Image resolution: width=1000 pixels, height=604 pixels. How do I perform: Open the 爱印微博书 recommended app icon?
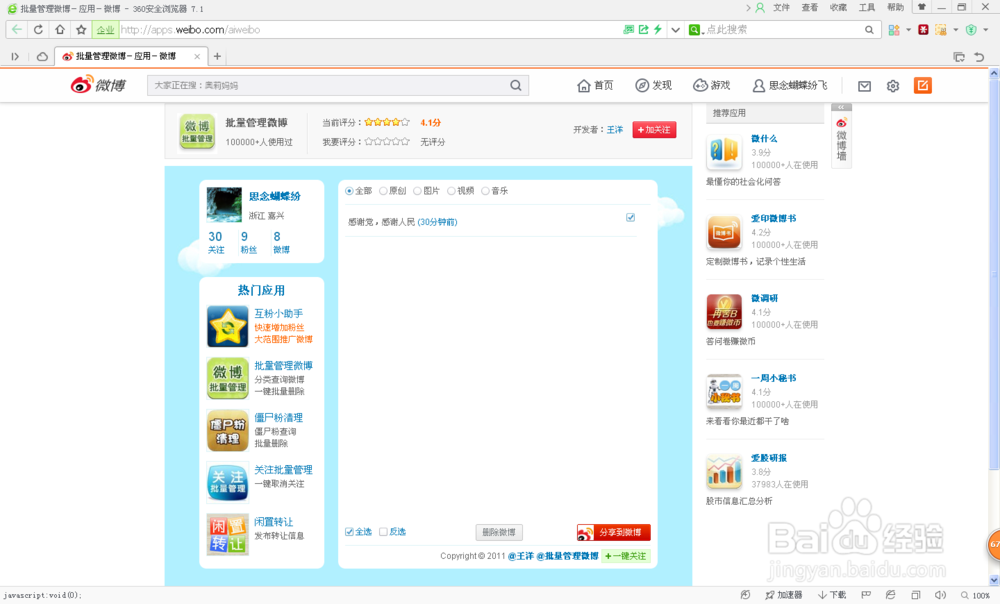click(724, 232)
